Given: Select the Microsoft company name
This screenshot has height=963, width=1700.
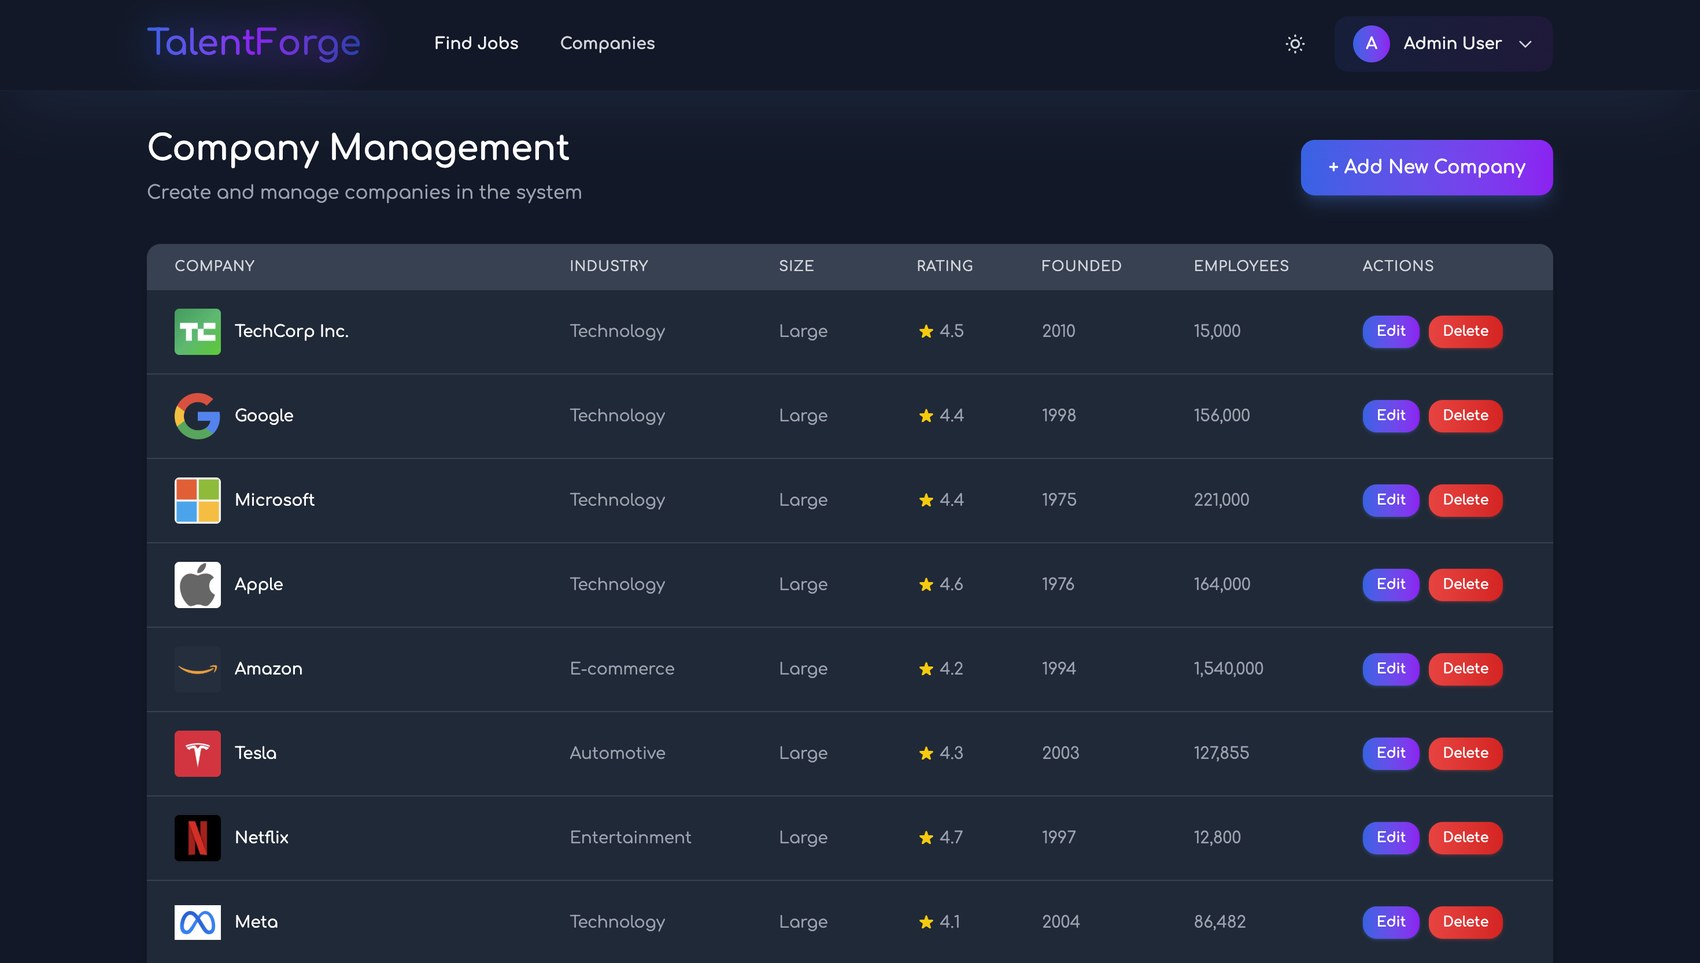Looking at the screenshot, I should (274, 500).
